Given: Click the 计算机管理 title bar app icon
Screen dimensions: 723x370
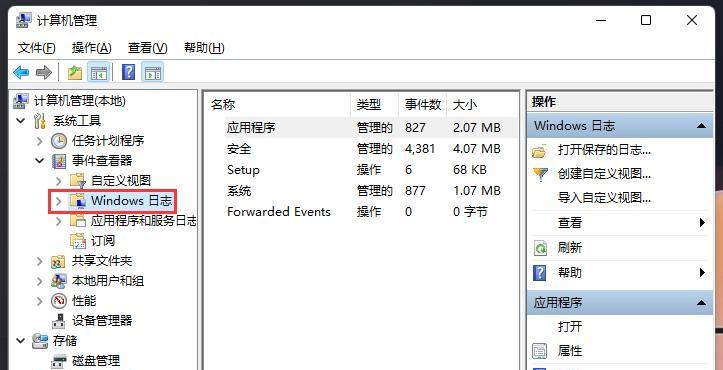Looking at the screenshot, I should (x=23, y=20).
